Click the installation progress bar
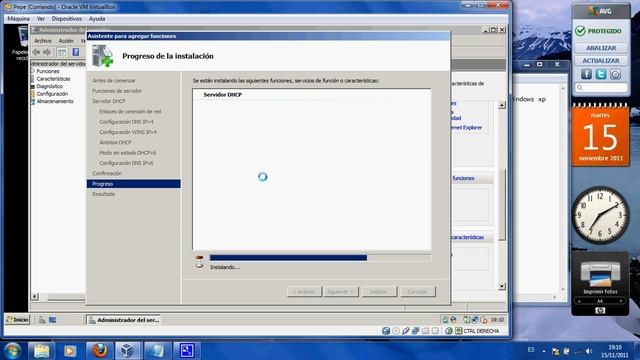 [320, 258]
